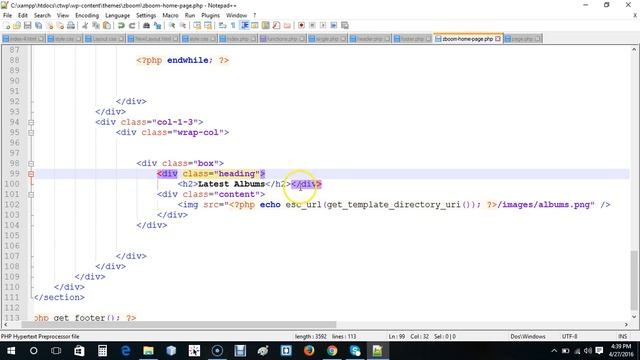This screenshot has width=640, height=360.
Task: Click the 'Latest Albums' heading text
Action: pyautogui.click(x=231, y=184)
